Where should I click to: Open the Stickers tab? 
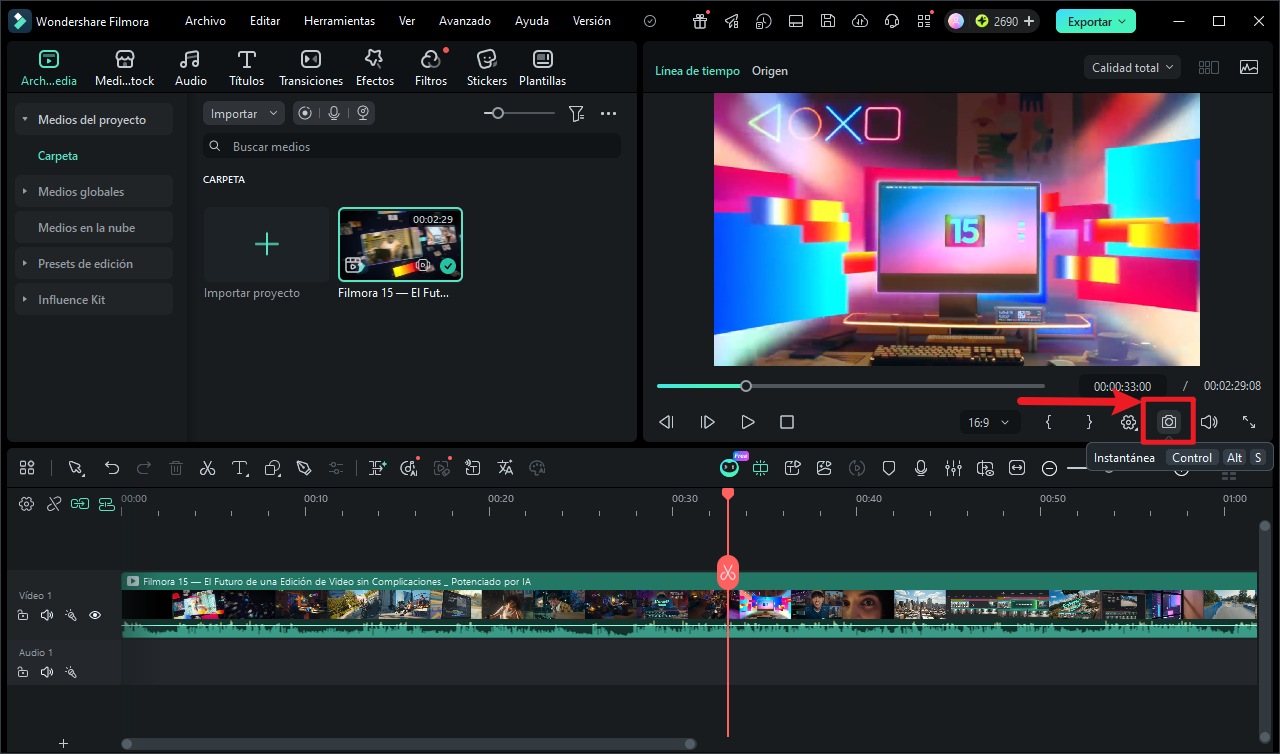487,68
